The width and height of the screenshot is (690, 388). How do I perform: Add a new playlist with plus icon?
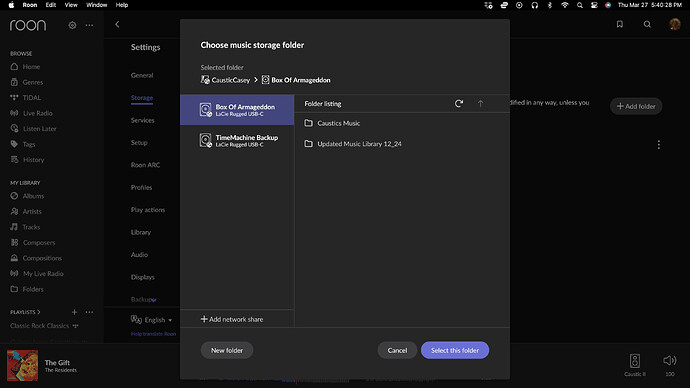pyautogui.click(x=74, y=312)
